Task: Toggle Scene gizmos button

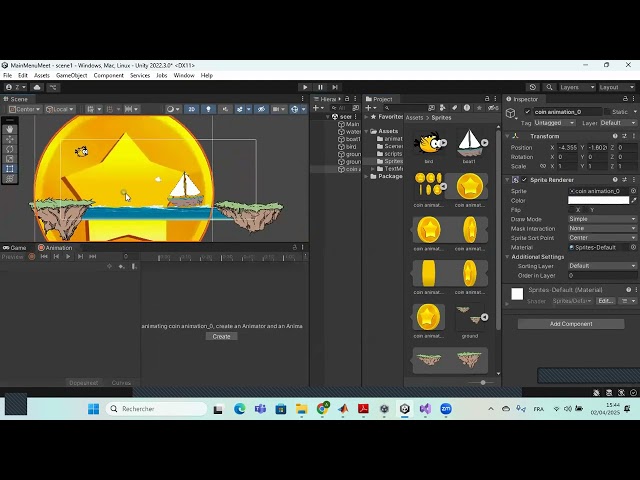Action: (295, 109)
